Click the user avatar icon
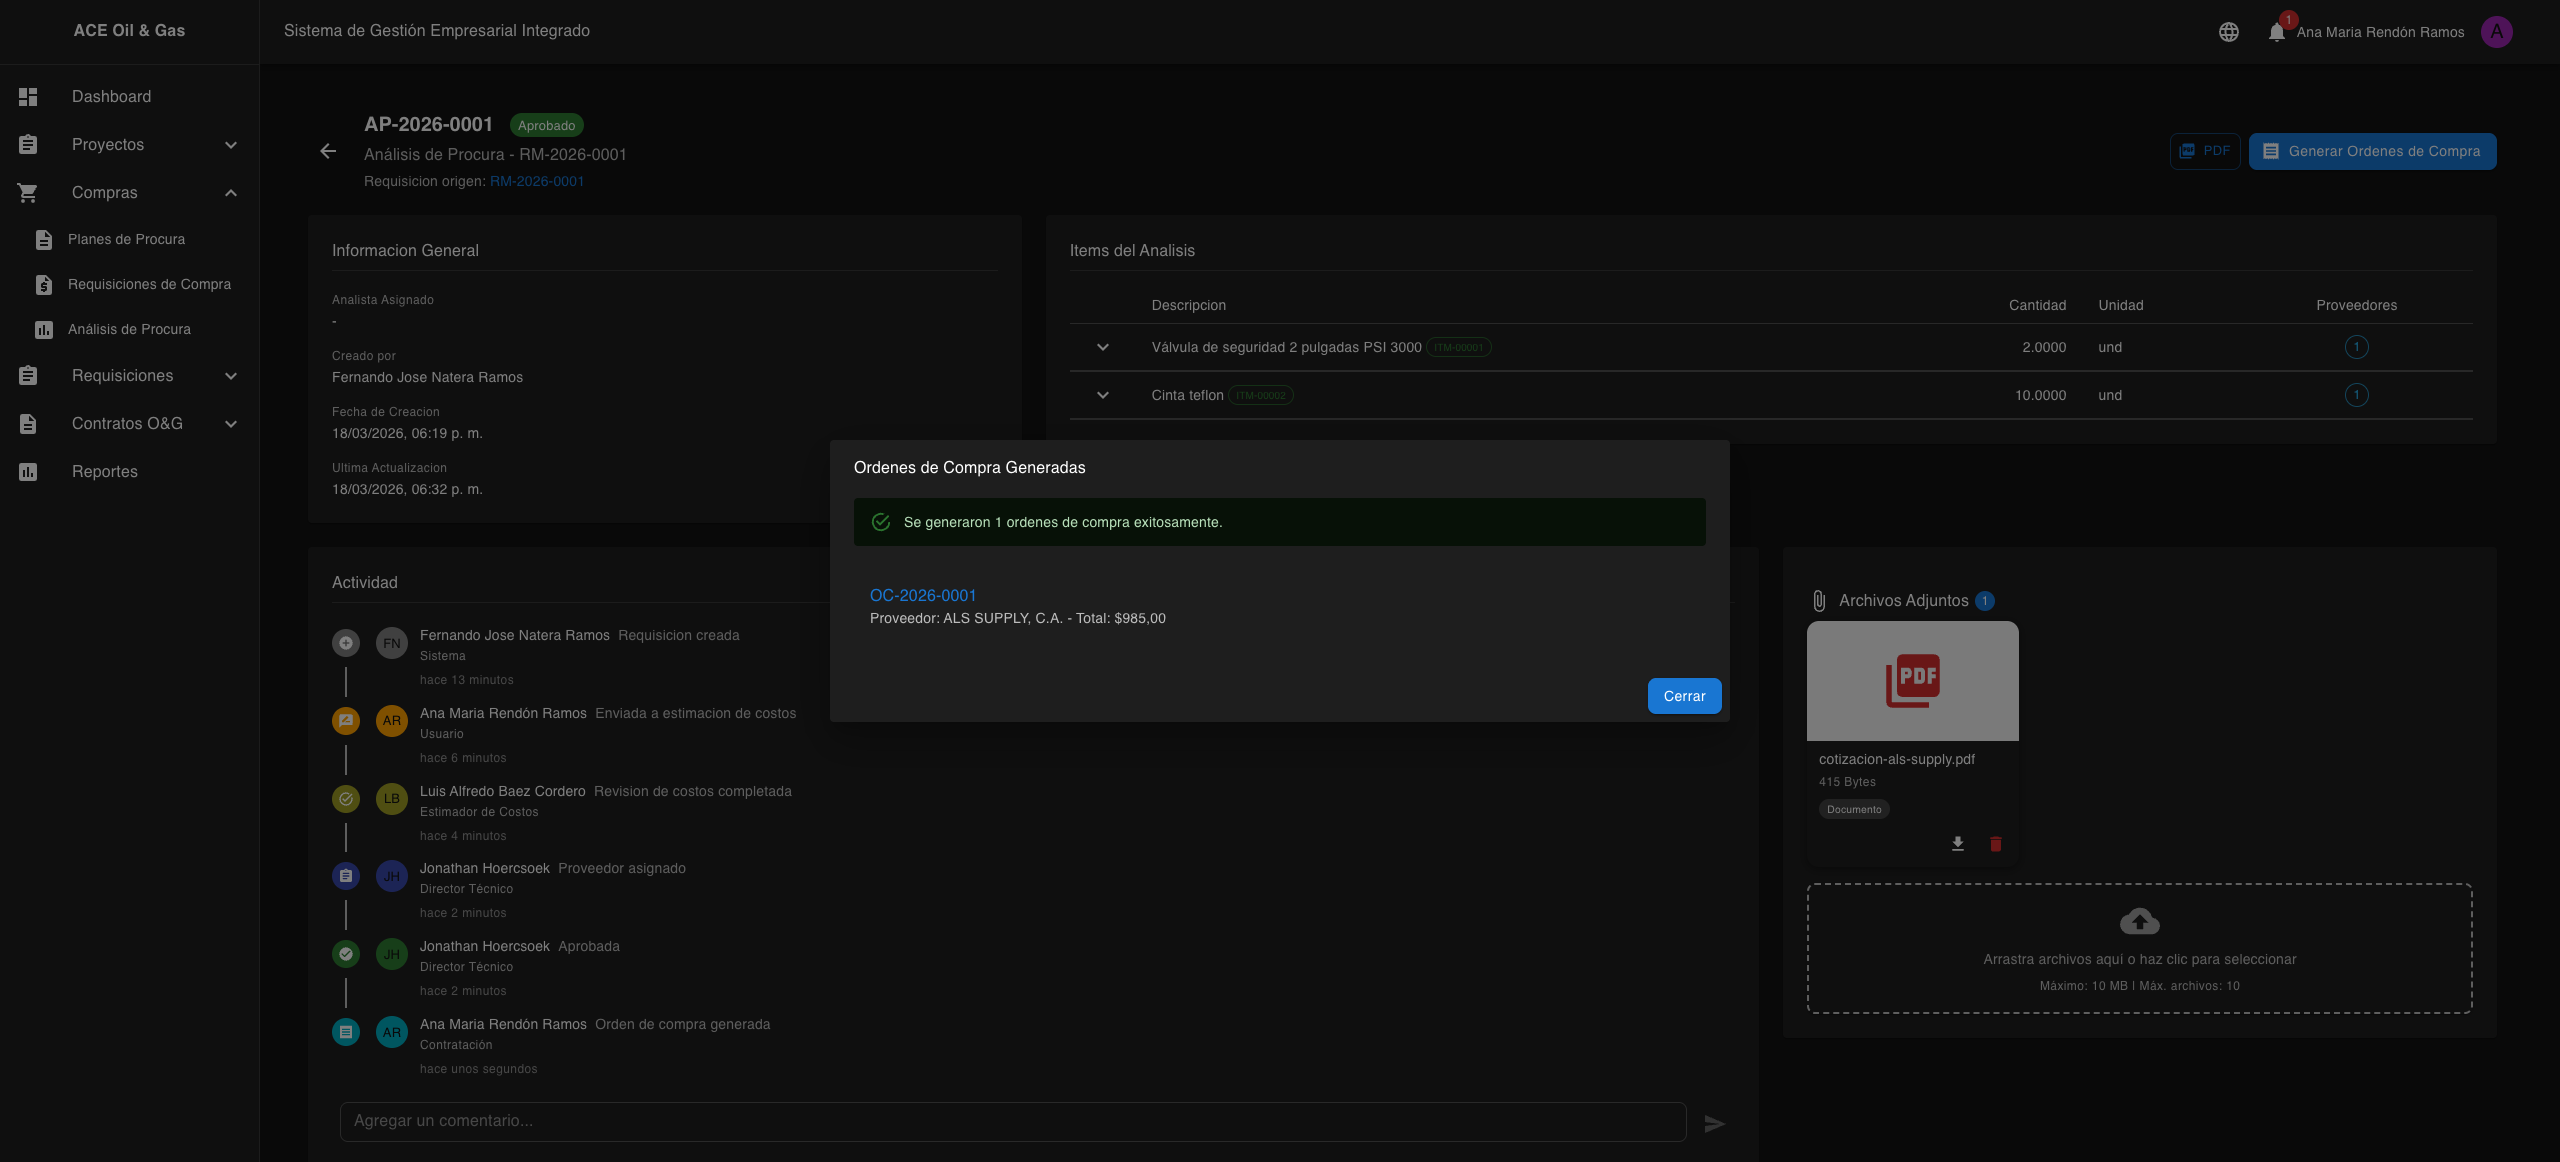Viewport: 2560px width, 1162px height. coord(2496,32)
